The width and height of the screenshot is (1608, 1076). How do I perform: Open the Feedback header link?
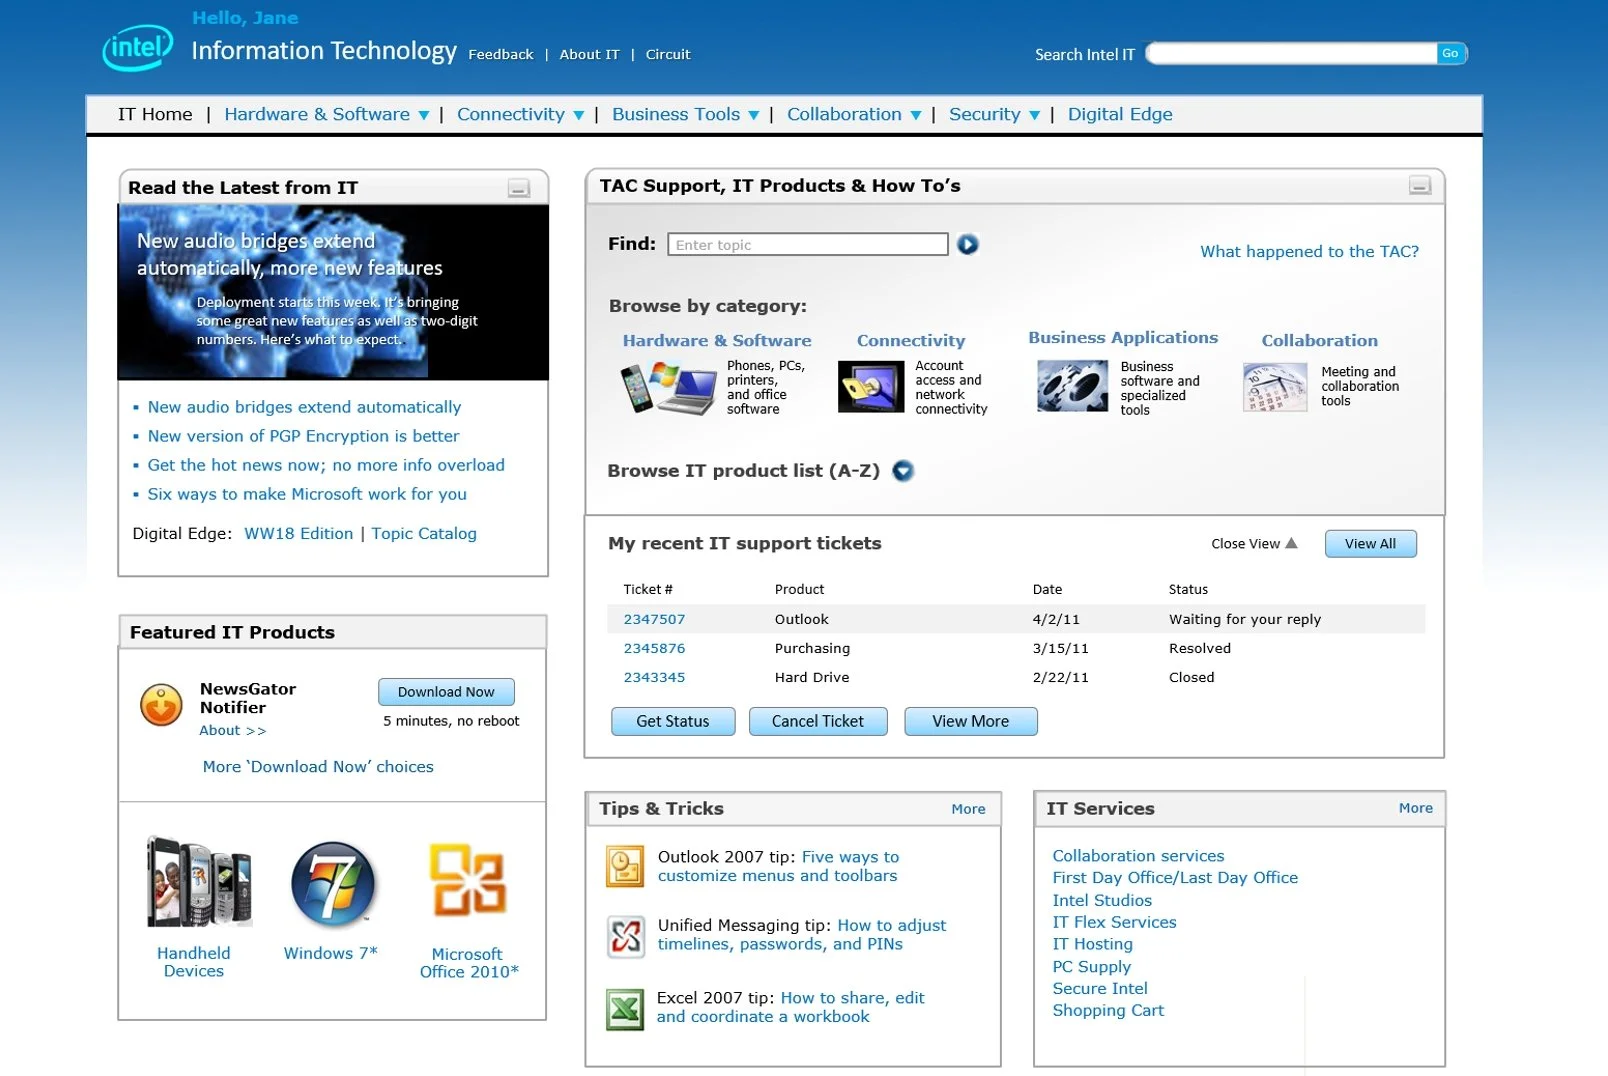click(501, 54)
